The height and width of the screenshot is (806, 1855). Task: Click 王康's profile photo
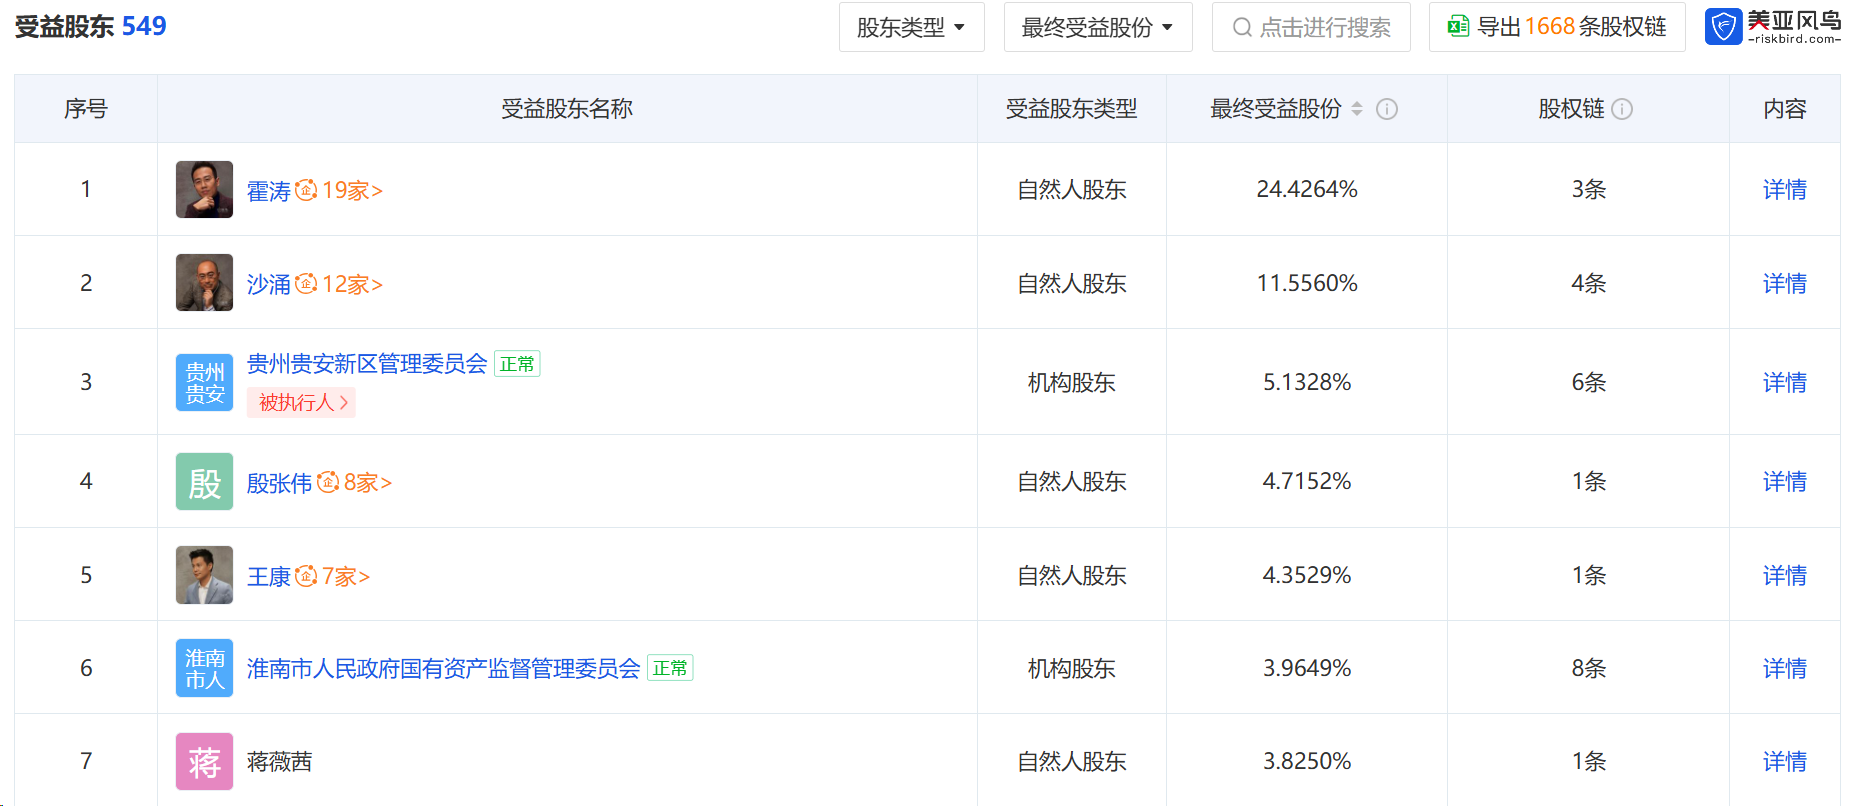tap(204, 575)
